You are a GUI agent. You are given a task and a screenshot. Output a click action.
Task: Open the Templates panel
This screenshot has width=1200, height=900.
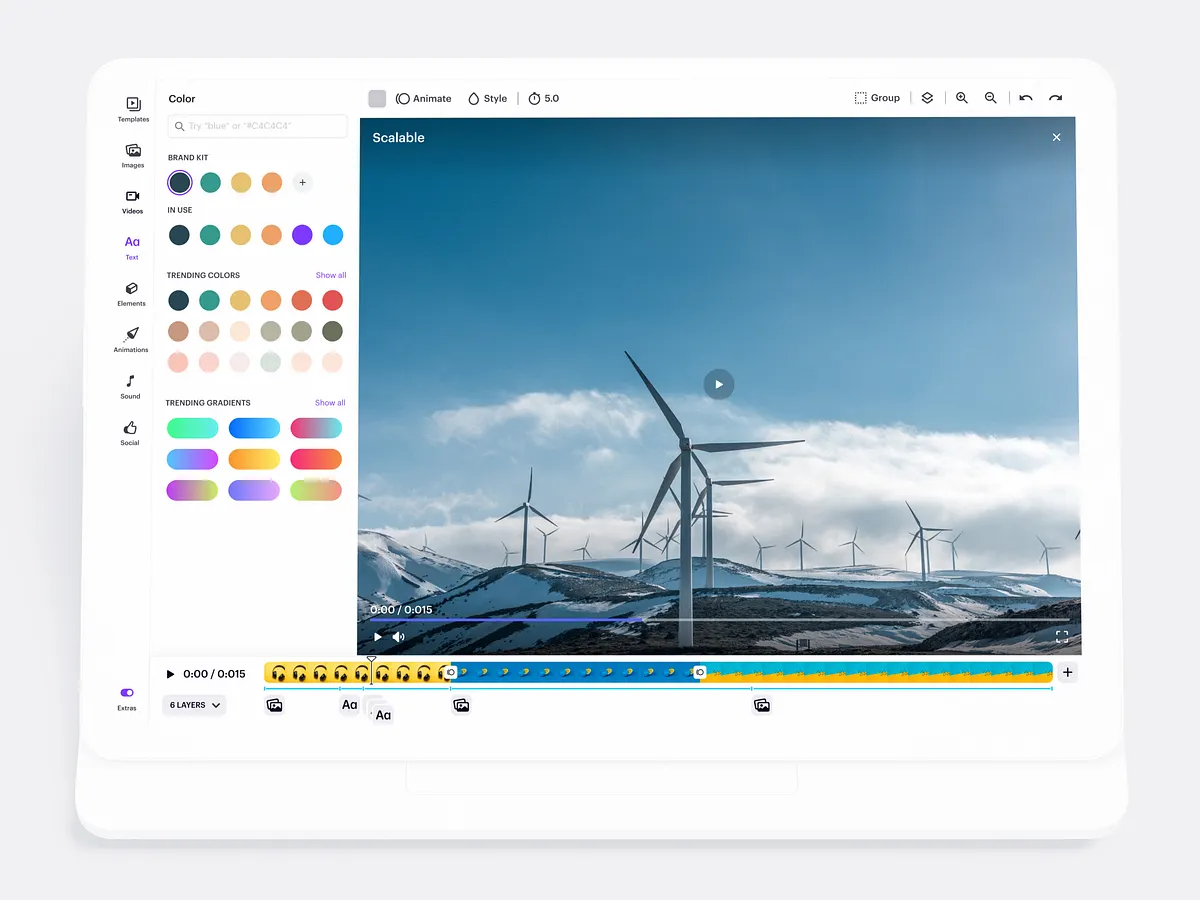click(x=132, y=109)
